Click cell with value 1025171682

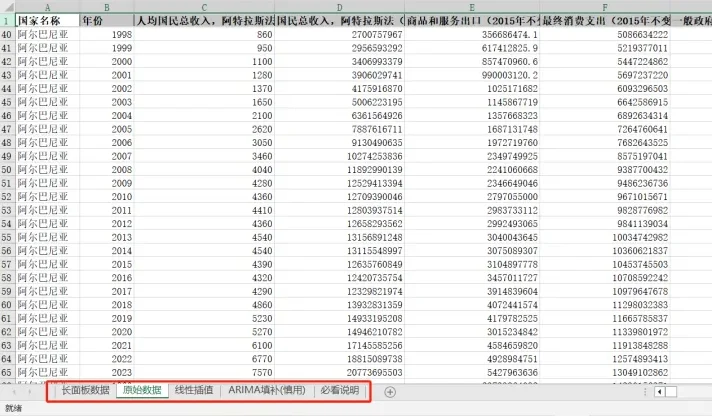(472, 89)
